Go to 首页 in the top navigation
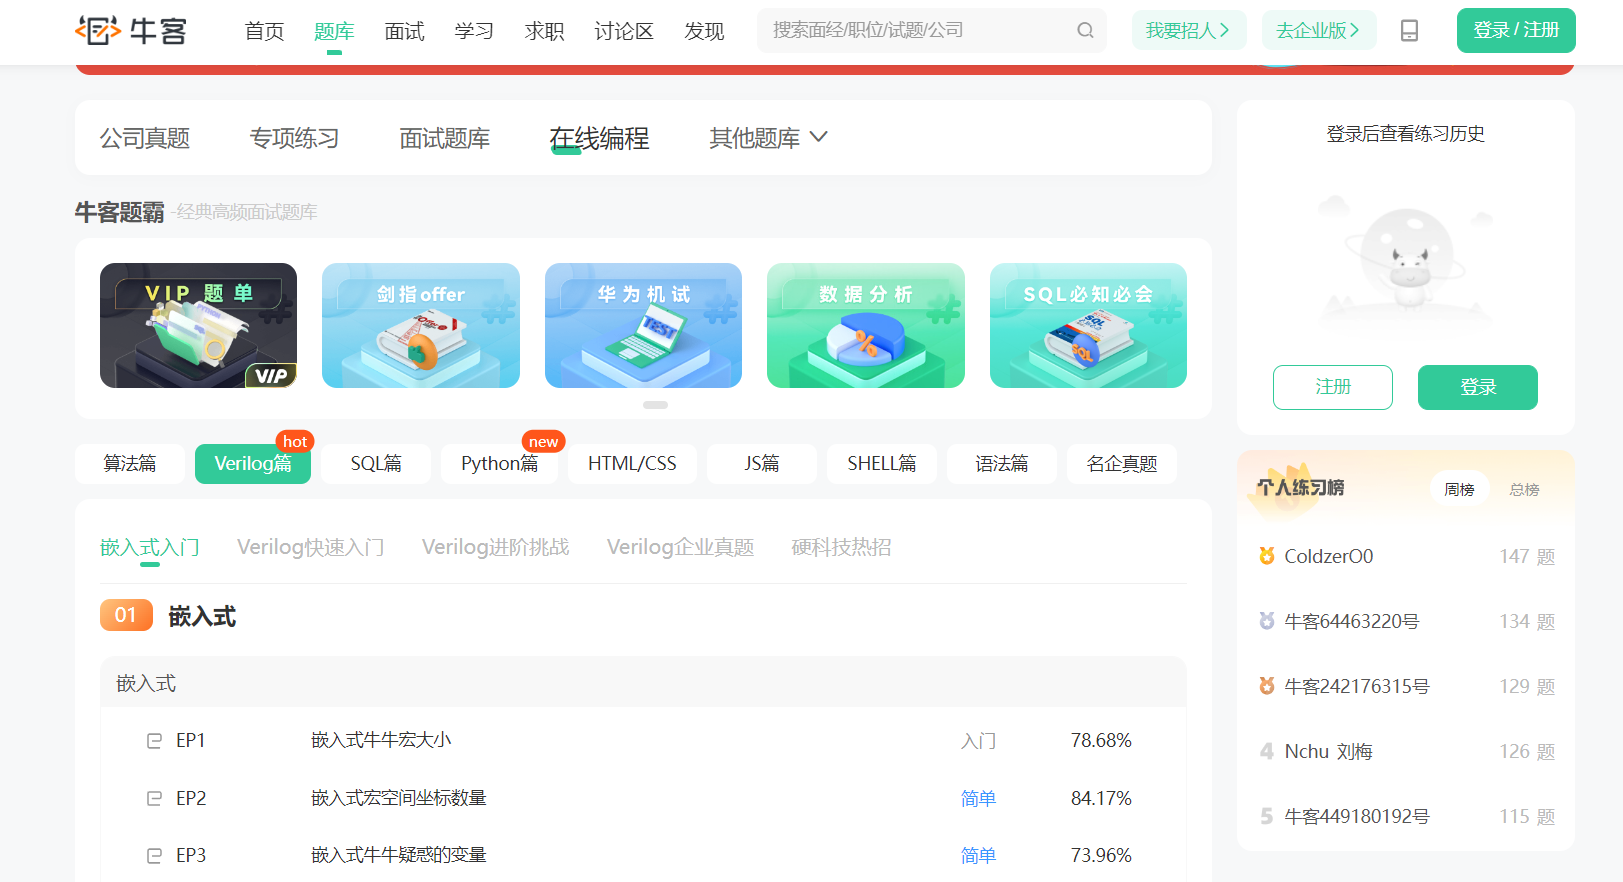Viewport: 1623px width, 882px height. coord(264,31)
